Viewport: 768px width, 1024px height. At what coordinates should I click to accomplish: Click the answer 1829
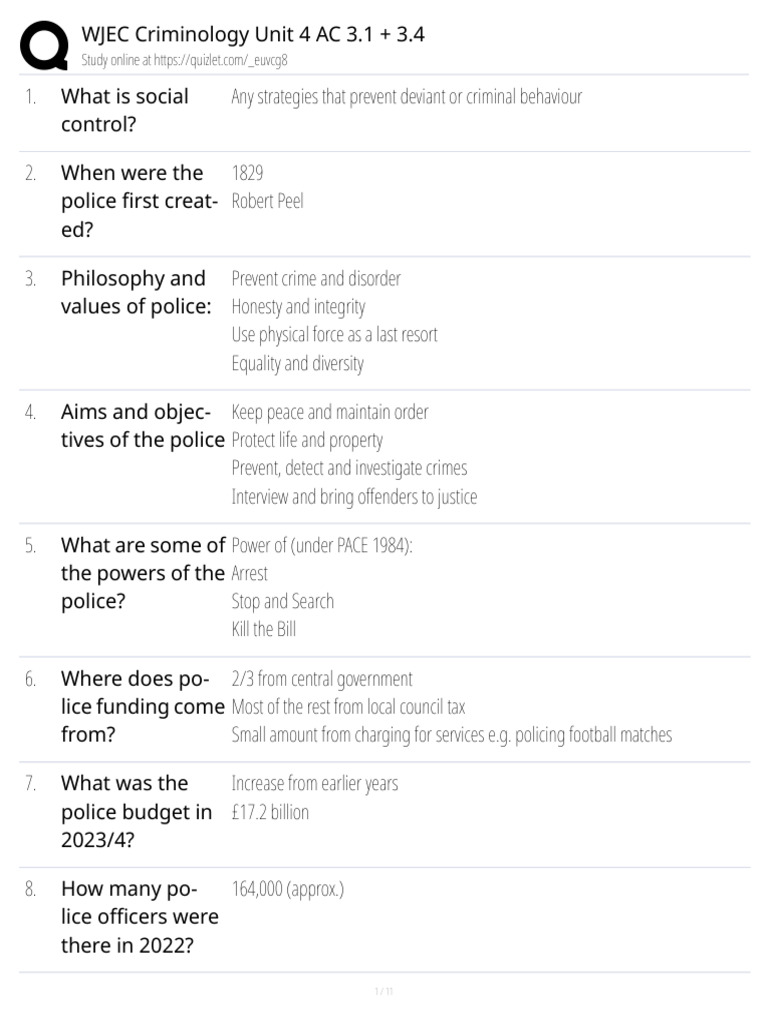[x=248, y=173]
